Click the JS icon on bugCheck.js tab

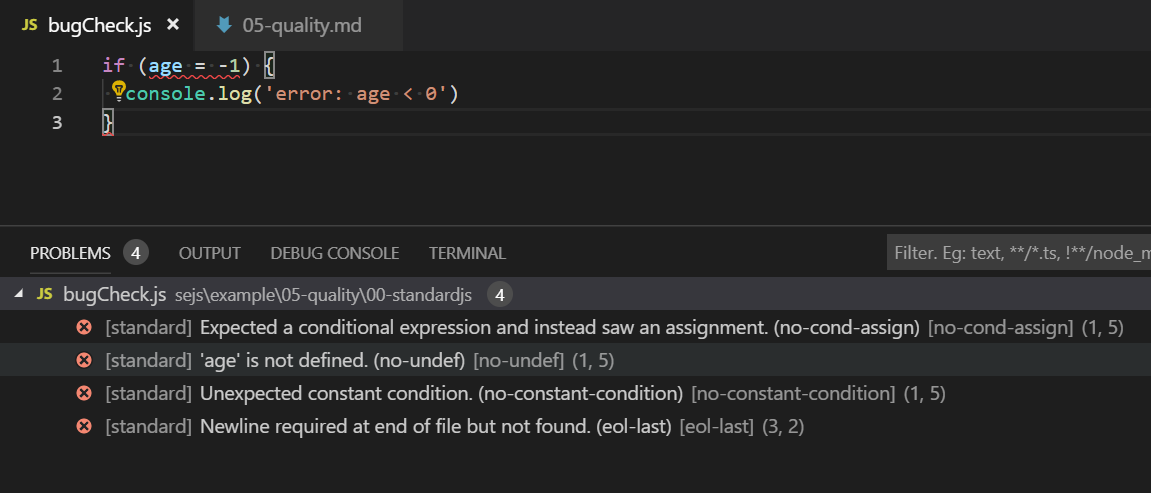pyautogui.click(x=29, y=25)
